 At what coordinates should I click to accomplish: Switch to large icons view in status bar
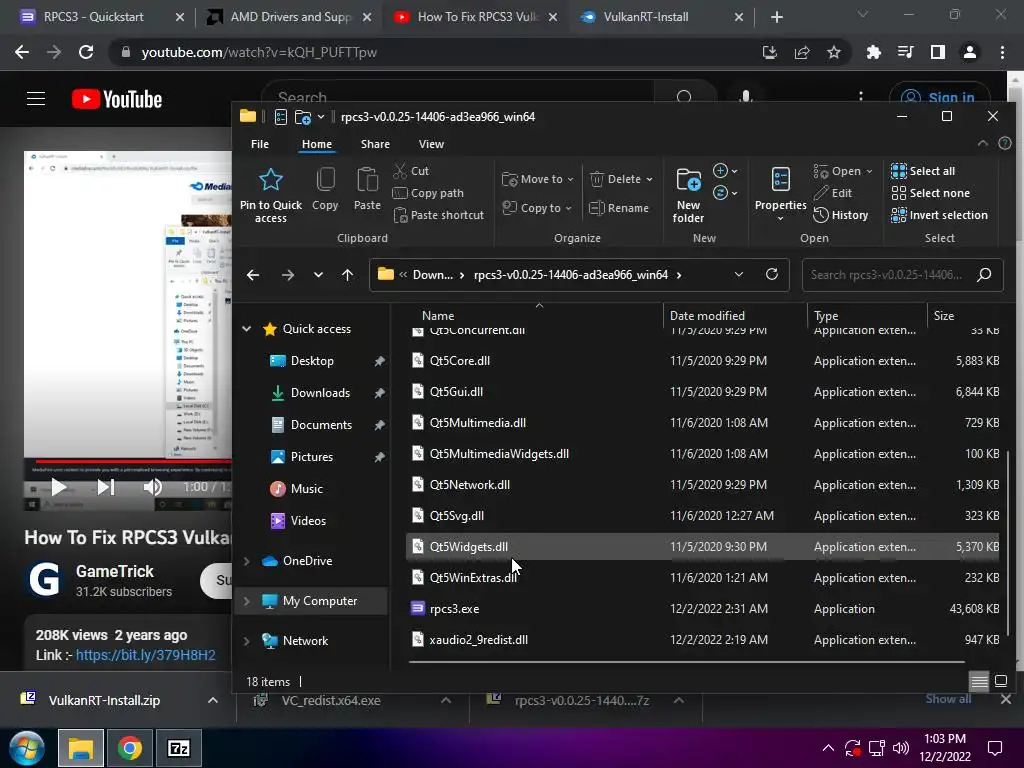(1000, 681)
